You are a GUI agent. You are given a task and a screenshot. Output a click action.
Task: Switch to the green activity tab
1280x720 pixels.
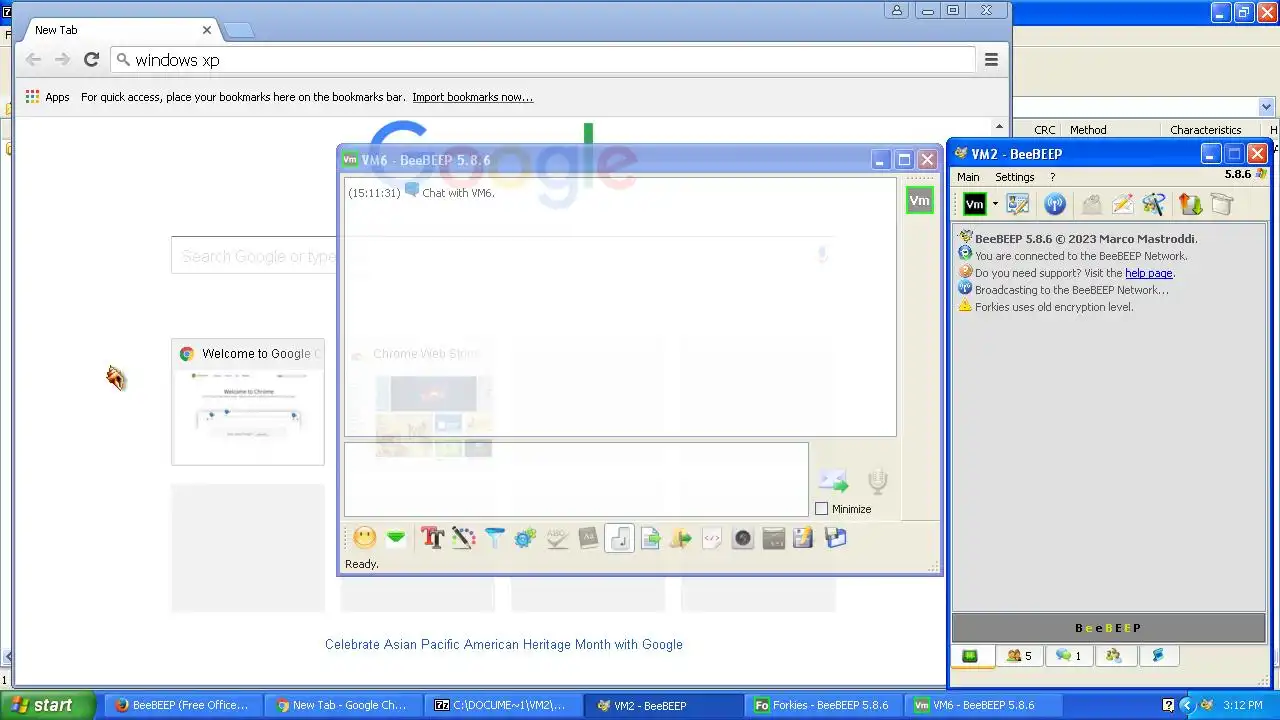coord(970,656)
